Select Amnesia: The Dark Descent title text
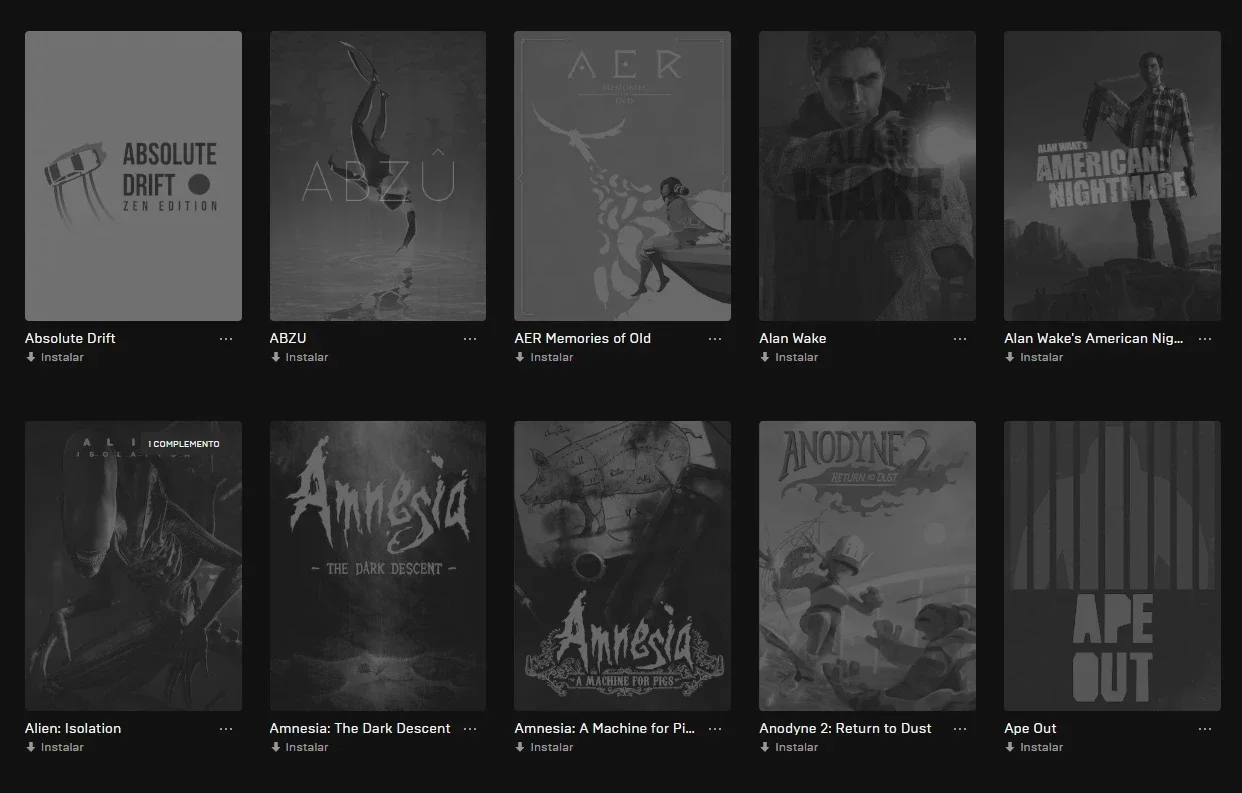This screenshot has width=1242, height=793. 360,728
